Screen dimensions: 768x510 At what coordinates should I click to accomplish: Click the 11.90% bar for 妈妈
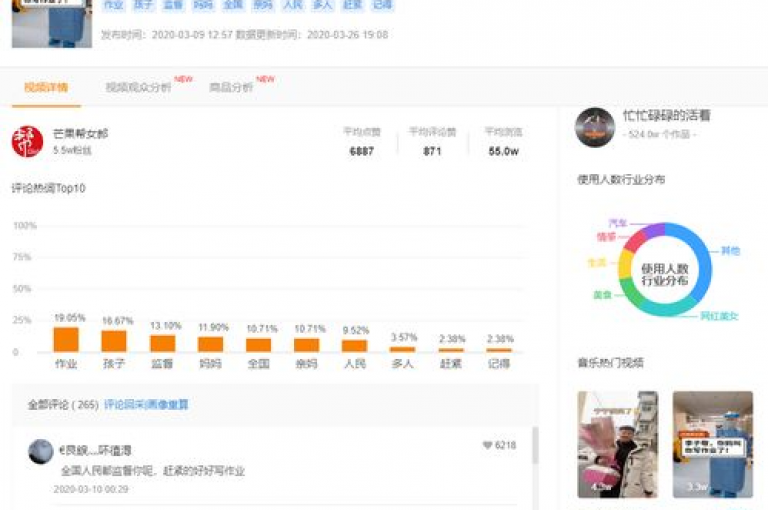point(210,344)
